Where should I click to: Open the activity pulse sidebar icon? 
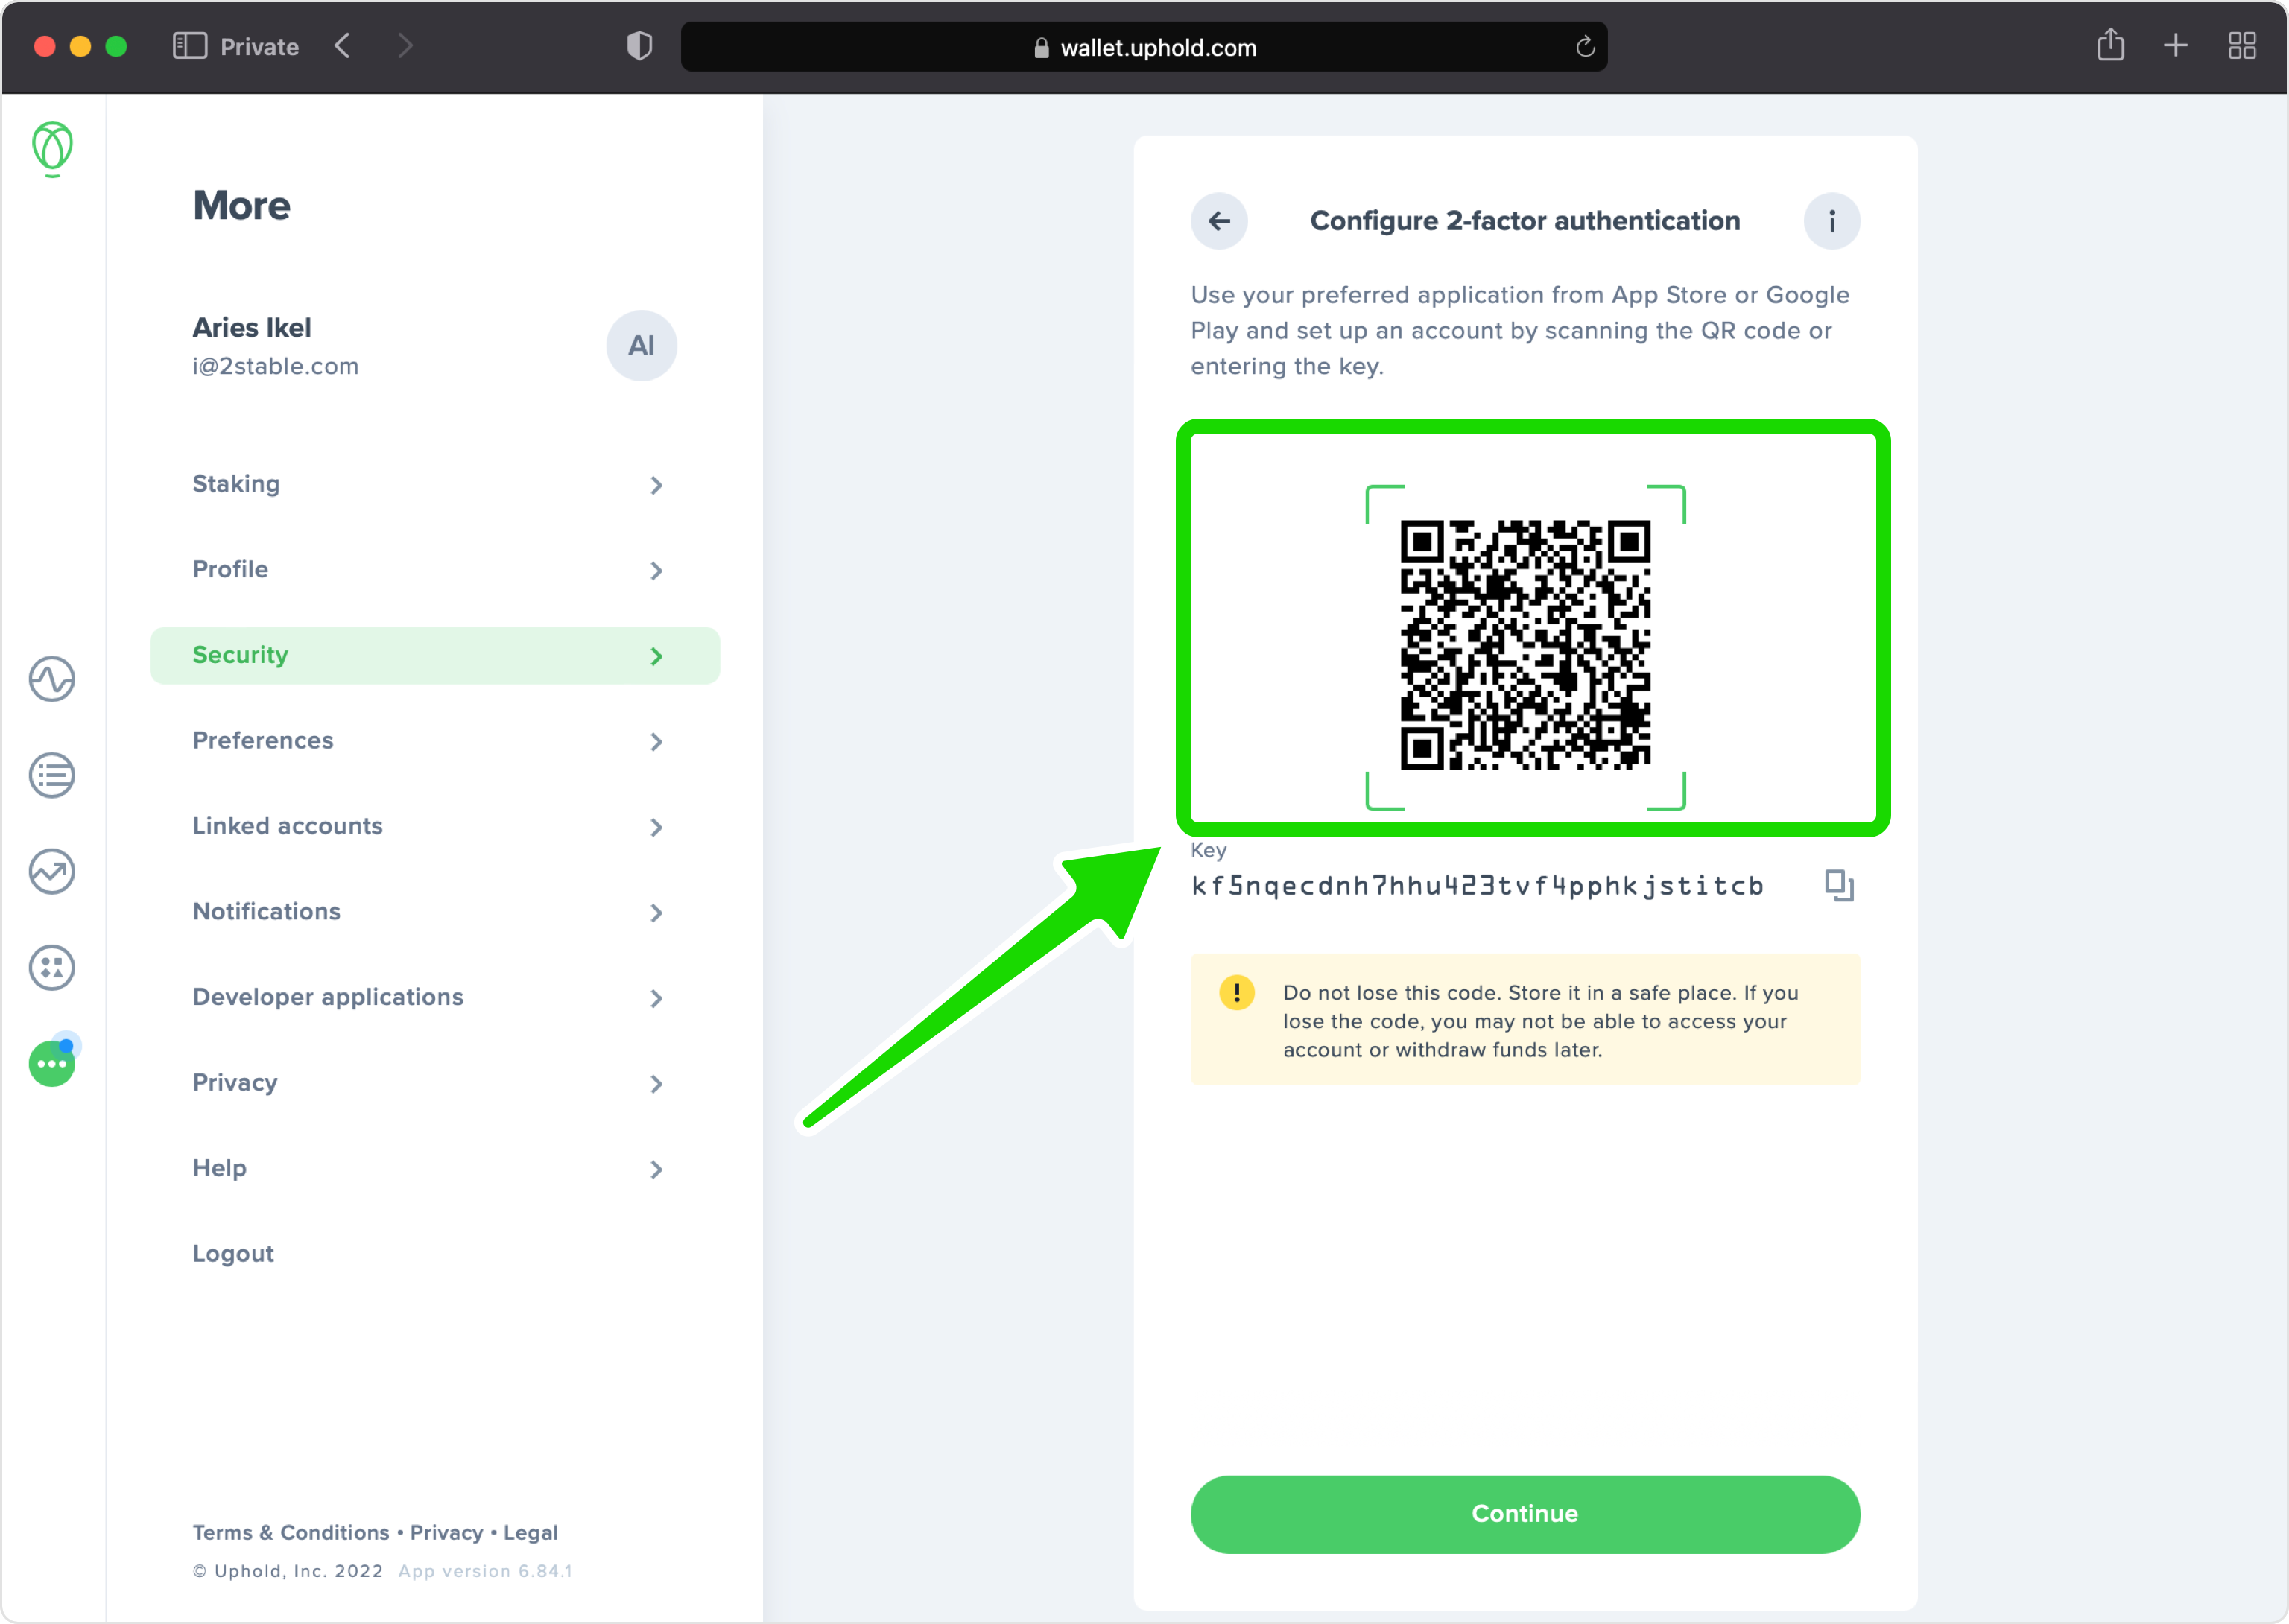(52, 680)
